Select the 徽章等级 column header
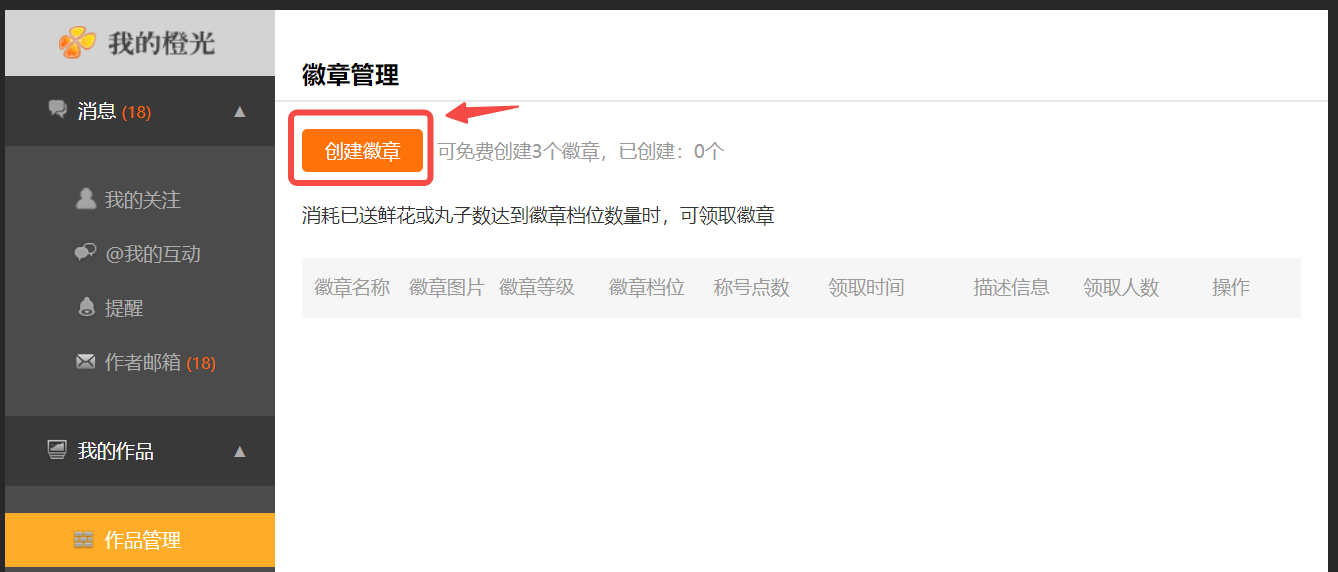The height and width of the screenshot is (572, 1338). (x=537, y=288)
